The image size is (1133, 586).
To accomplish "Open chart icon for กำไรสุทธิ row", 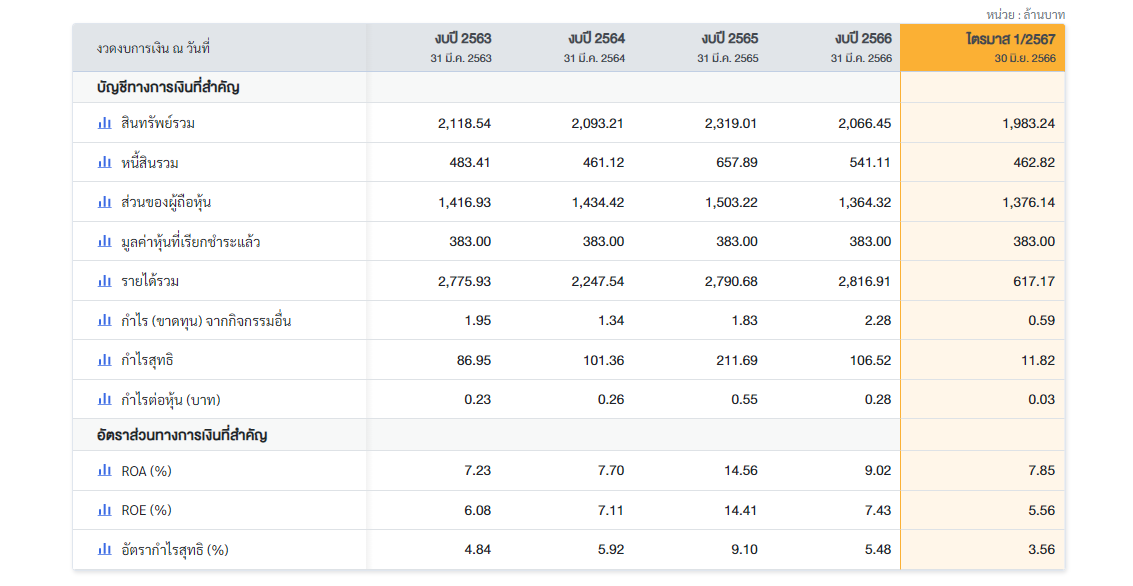I will [x=105, y=360].
